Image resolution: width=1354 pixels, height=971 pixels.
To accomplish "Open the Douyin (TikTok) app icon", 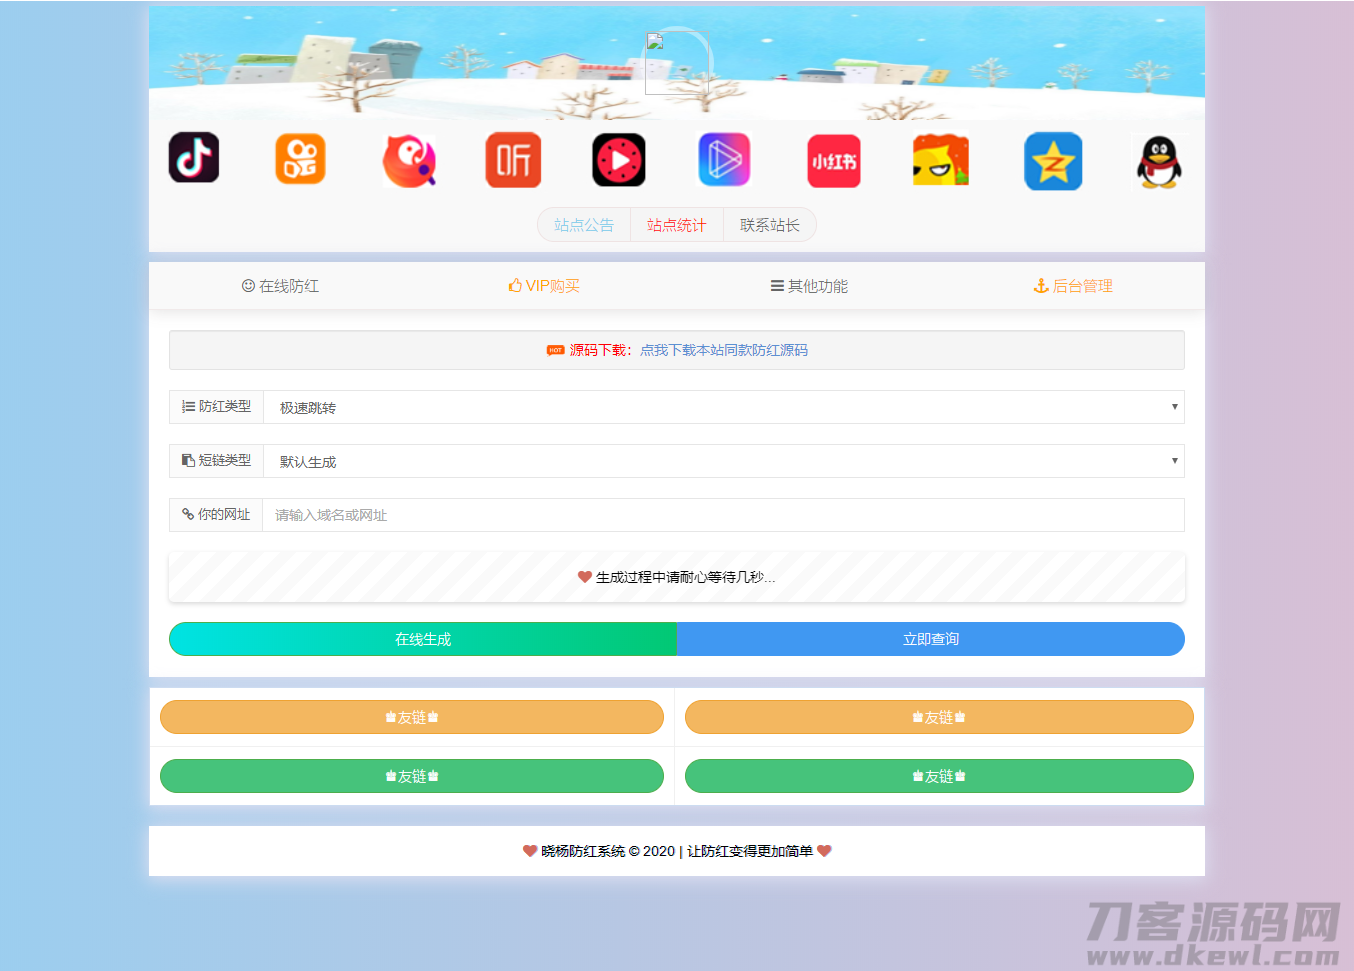I will pos(194,158).
